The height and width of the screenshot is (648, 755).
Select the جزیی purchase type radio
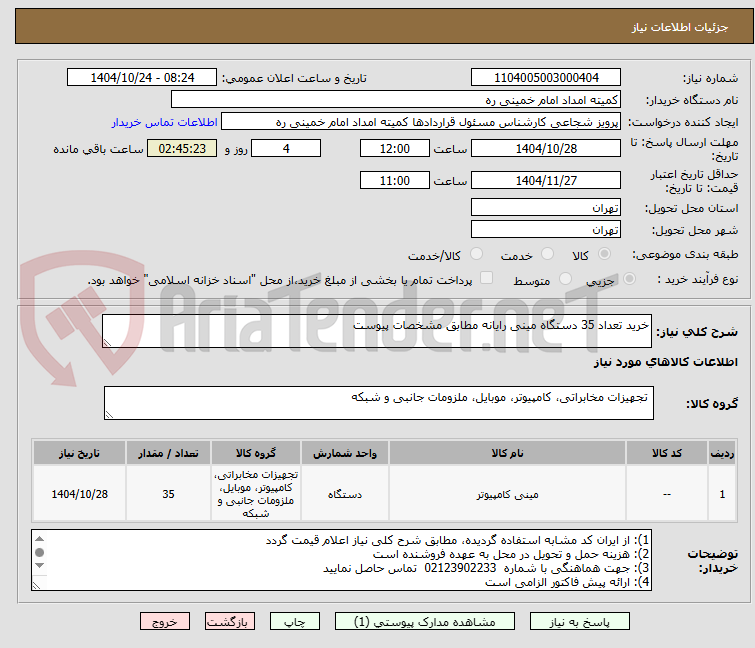[629, 279]
